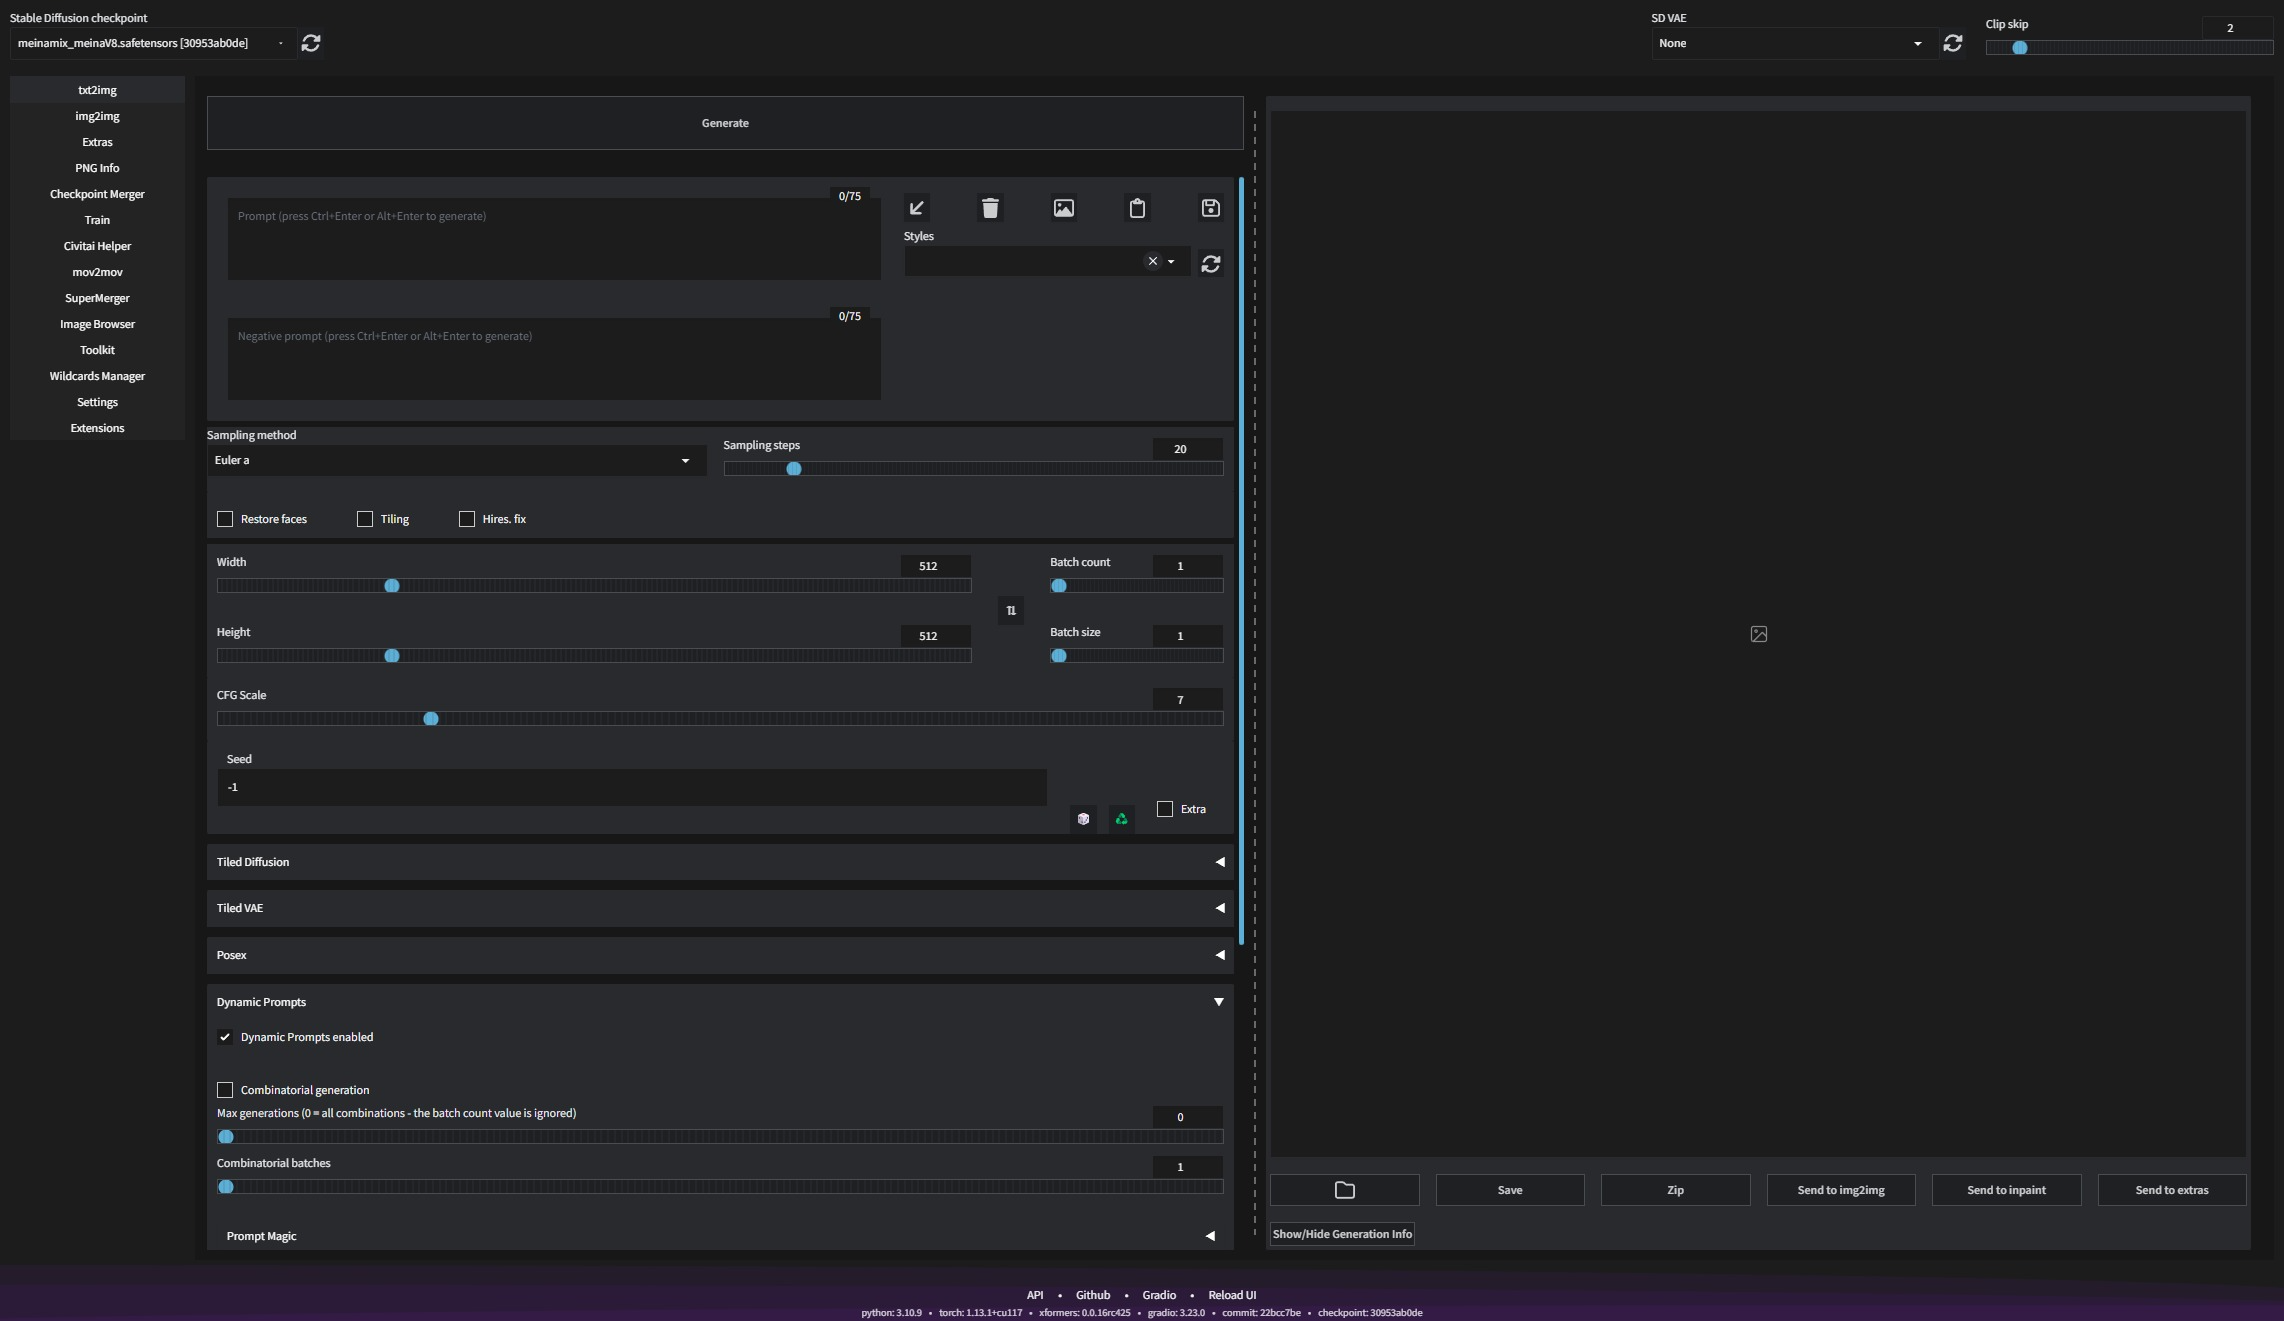Click the trash icon to clear prompt

click(990, 208)
